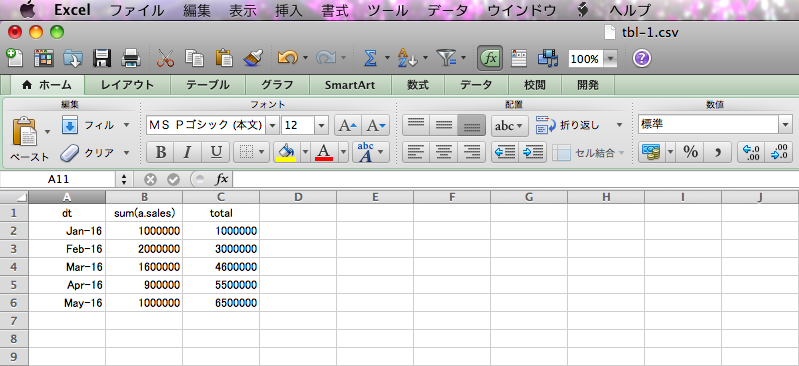Click the Select All corner button

pos(14,197)
